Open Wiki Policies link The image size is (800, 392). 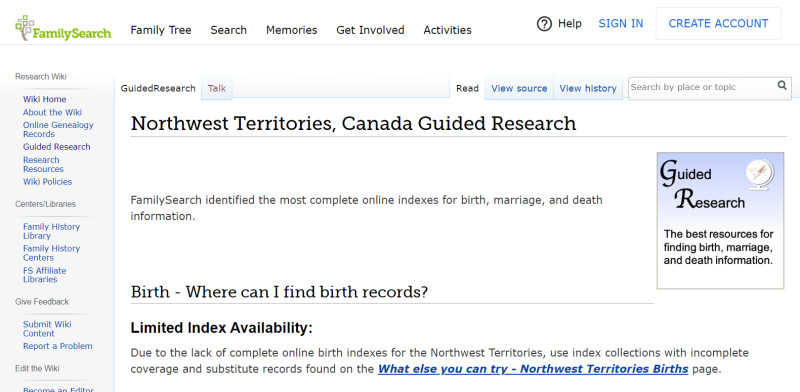(47, 182)
